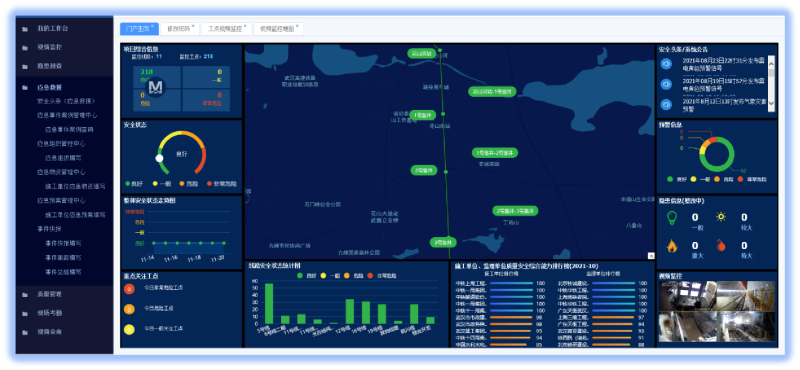Click the 视频监控 sidebar folder icon
This screenshot has width=800, height=370.
24,48
